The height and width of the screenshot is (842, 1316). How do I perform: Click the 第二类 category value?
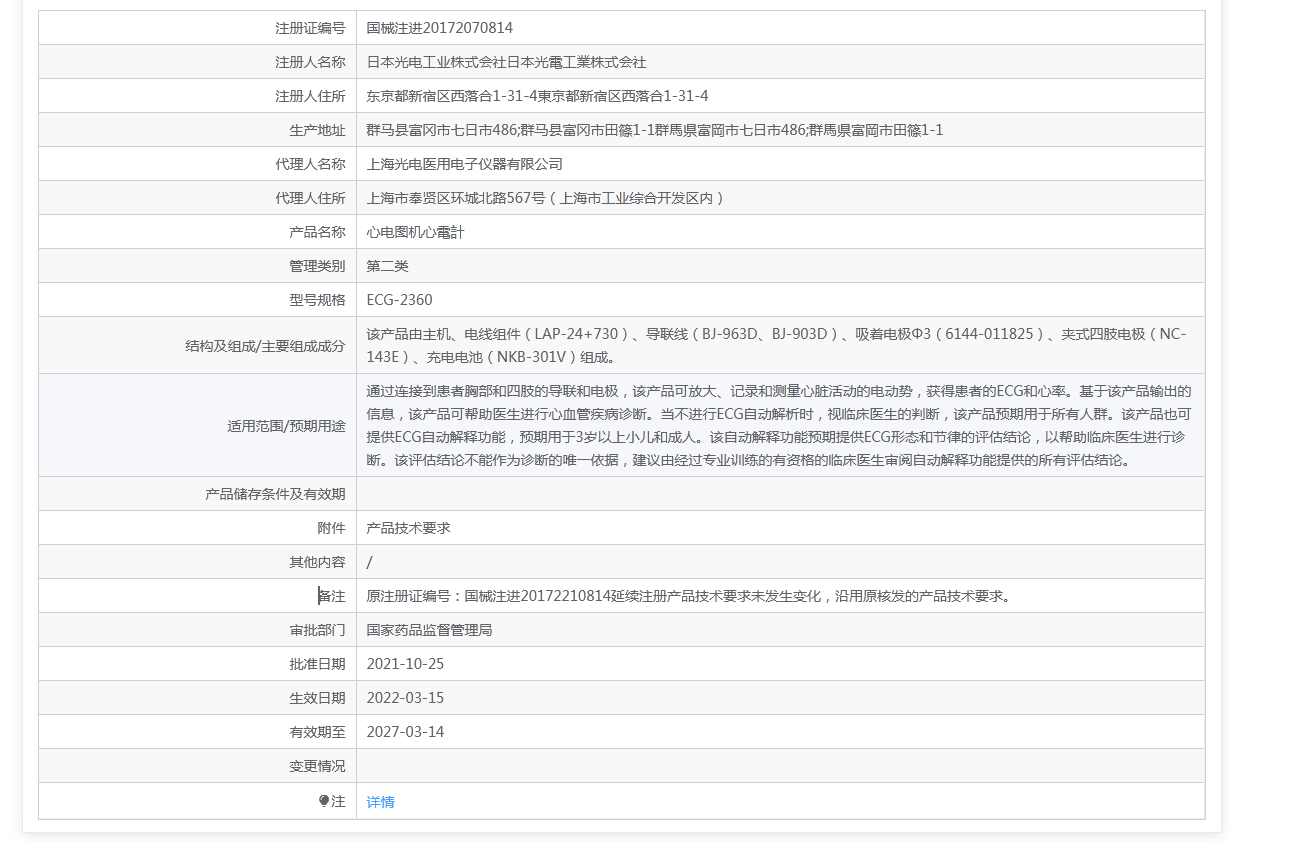388,266
